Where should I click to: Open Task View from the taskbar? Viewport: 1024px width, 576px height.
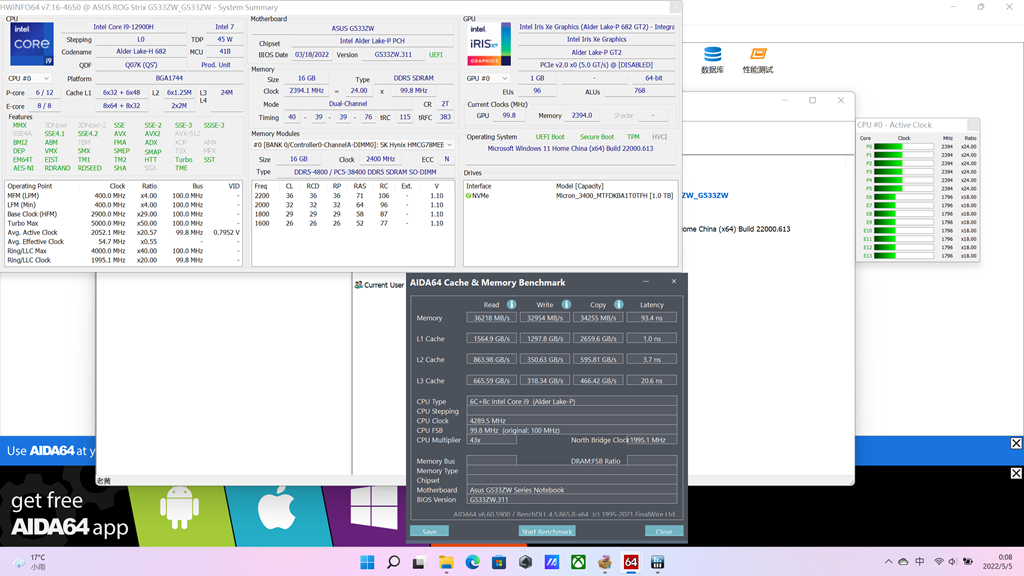[419, 562]
